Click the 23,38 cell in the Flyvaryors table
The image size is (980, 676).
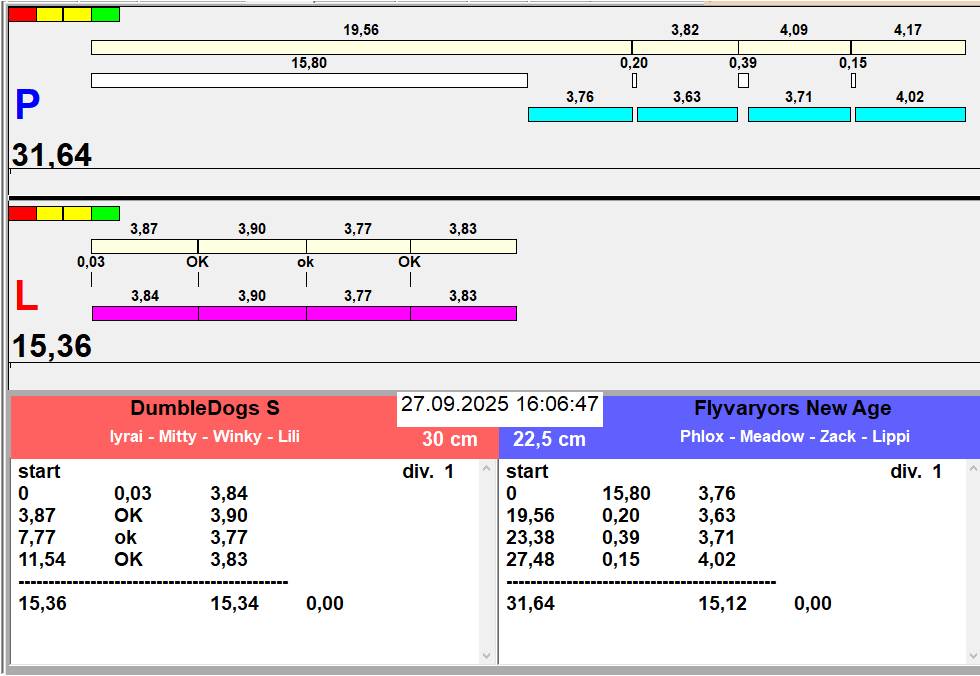coord(530,537)
